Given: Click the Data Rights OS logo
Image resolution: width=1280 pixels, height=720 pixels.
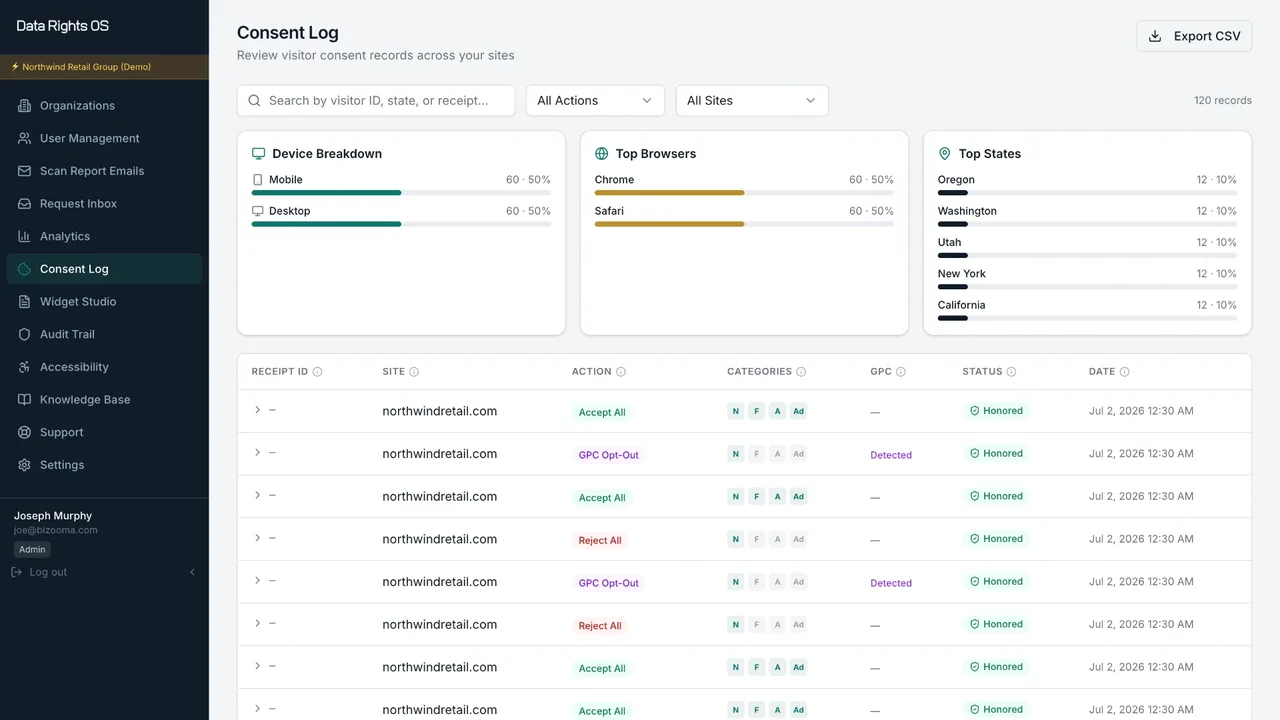Looking at the screenshot, I should [63, 26].
